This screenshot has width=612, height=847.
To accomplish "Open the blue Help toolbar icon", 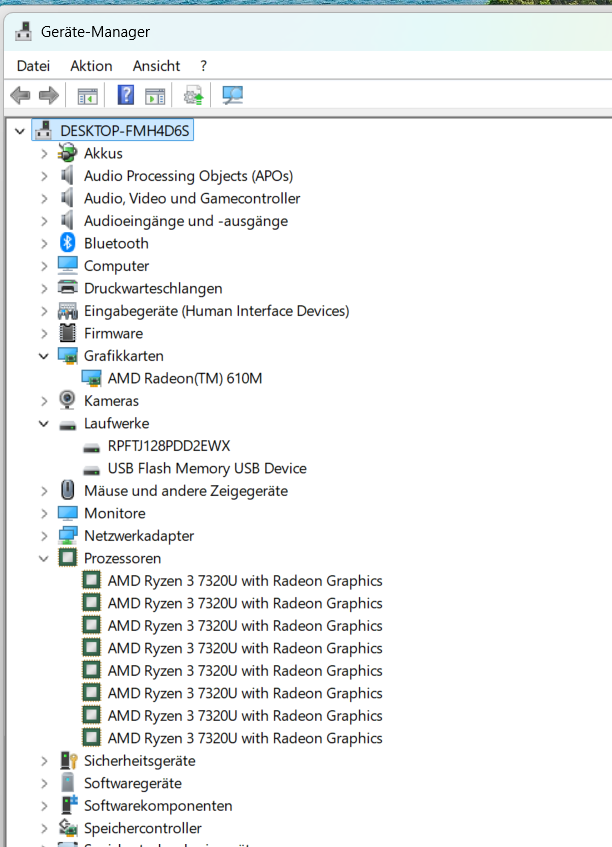I will (x=126, y=95).
